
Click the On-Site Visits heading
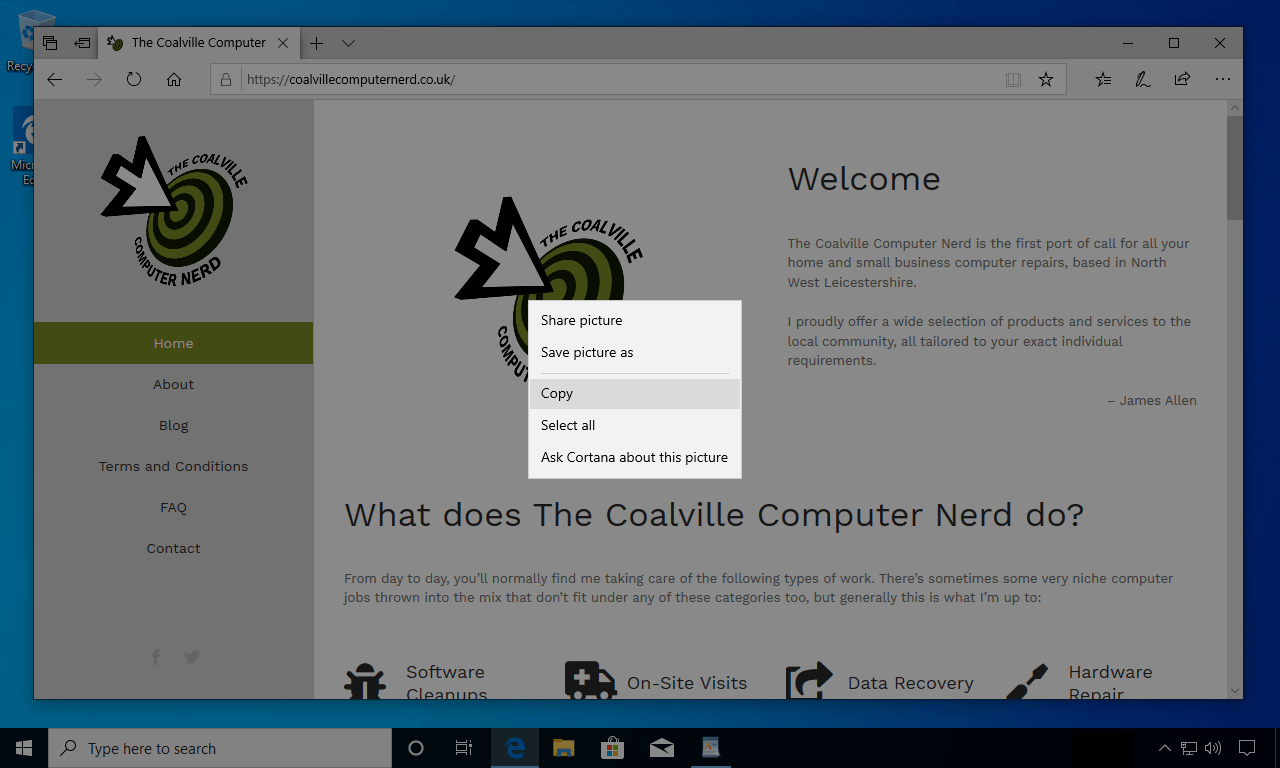687,683
